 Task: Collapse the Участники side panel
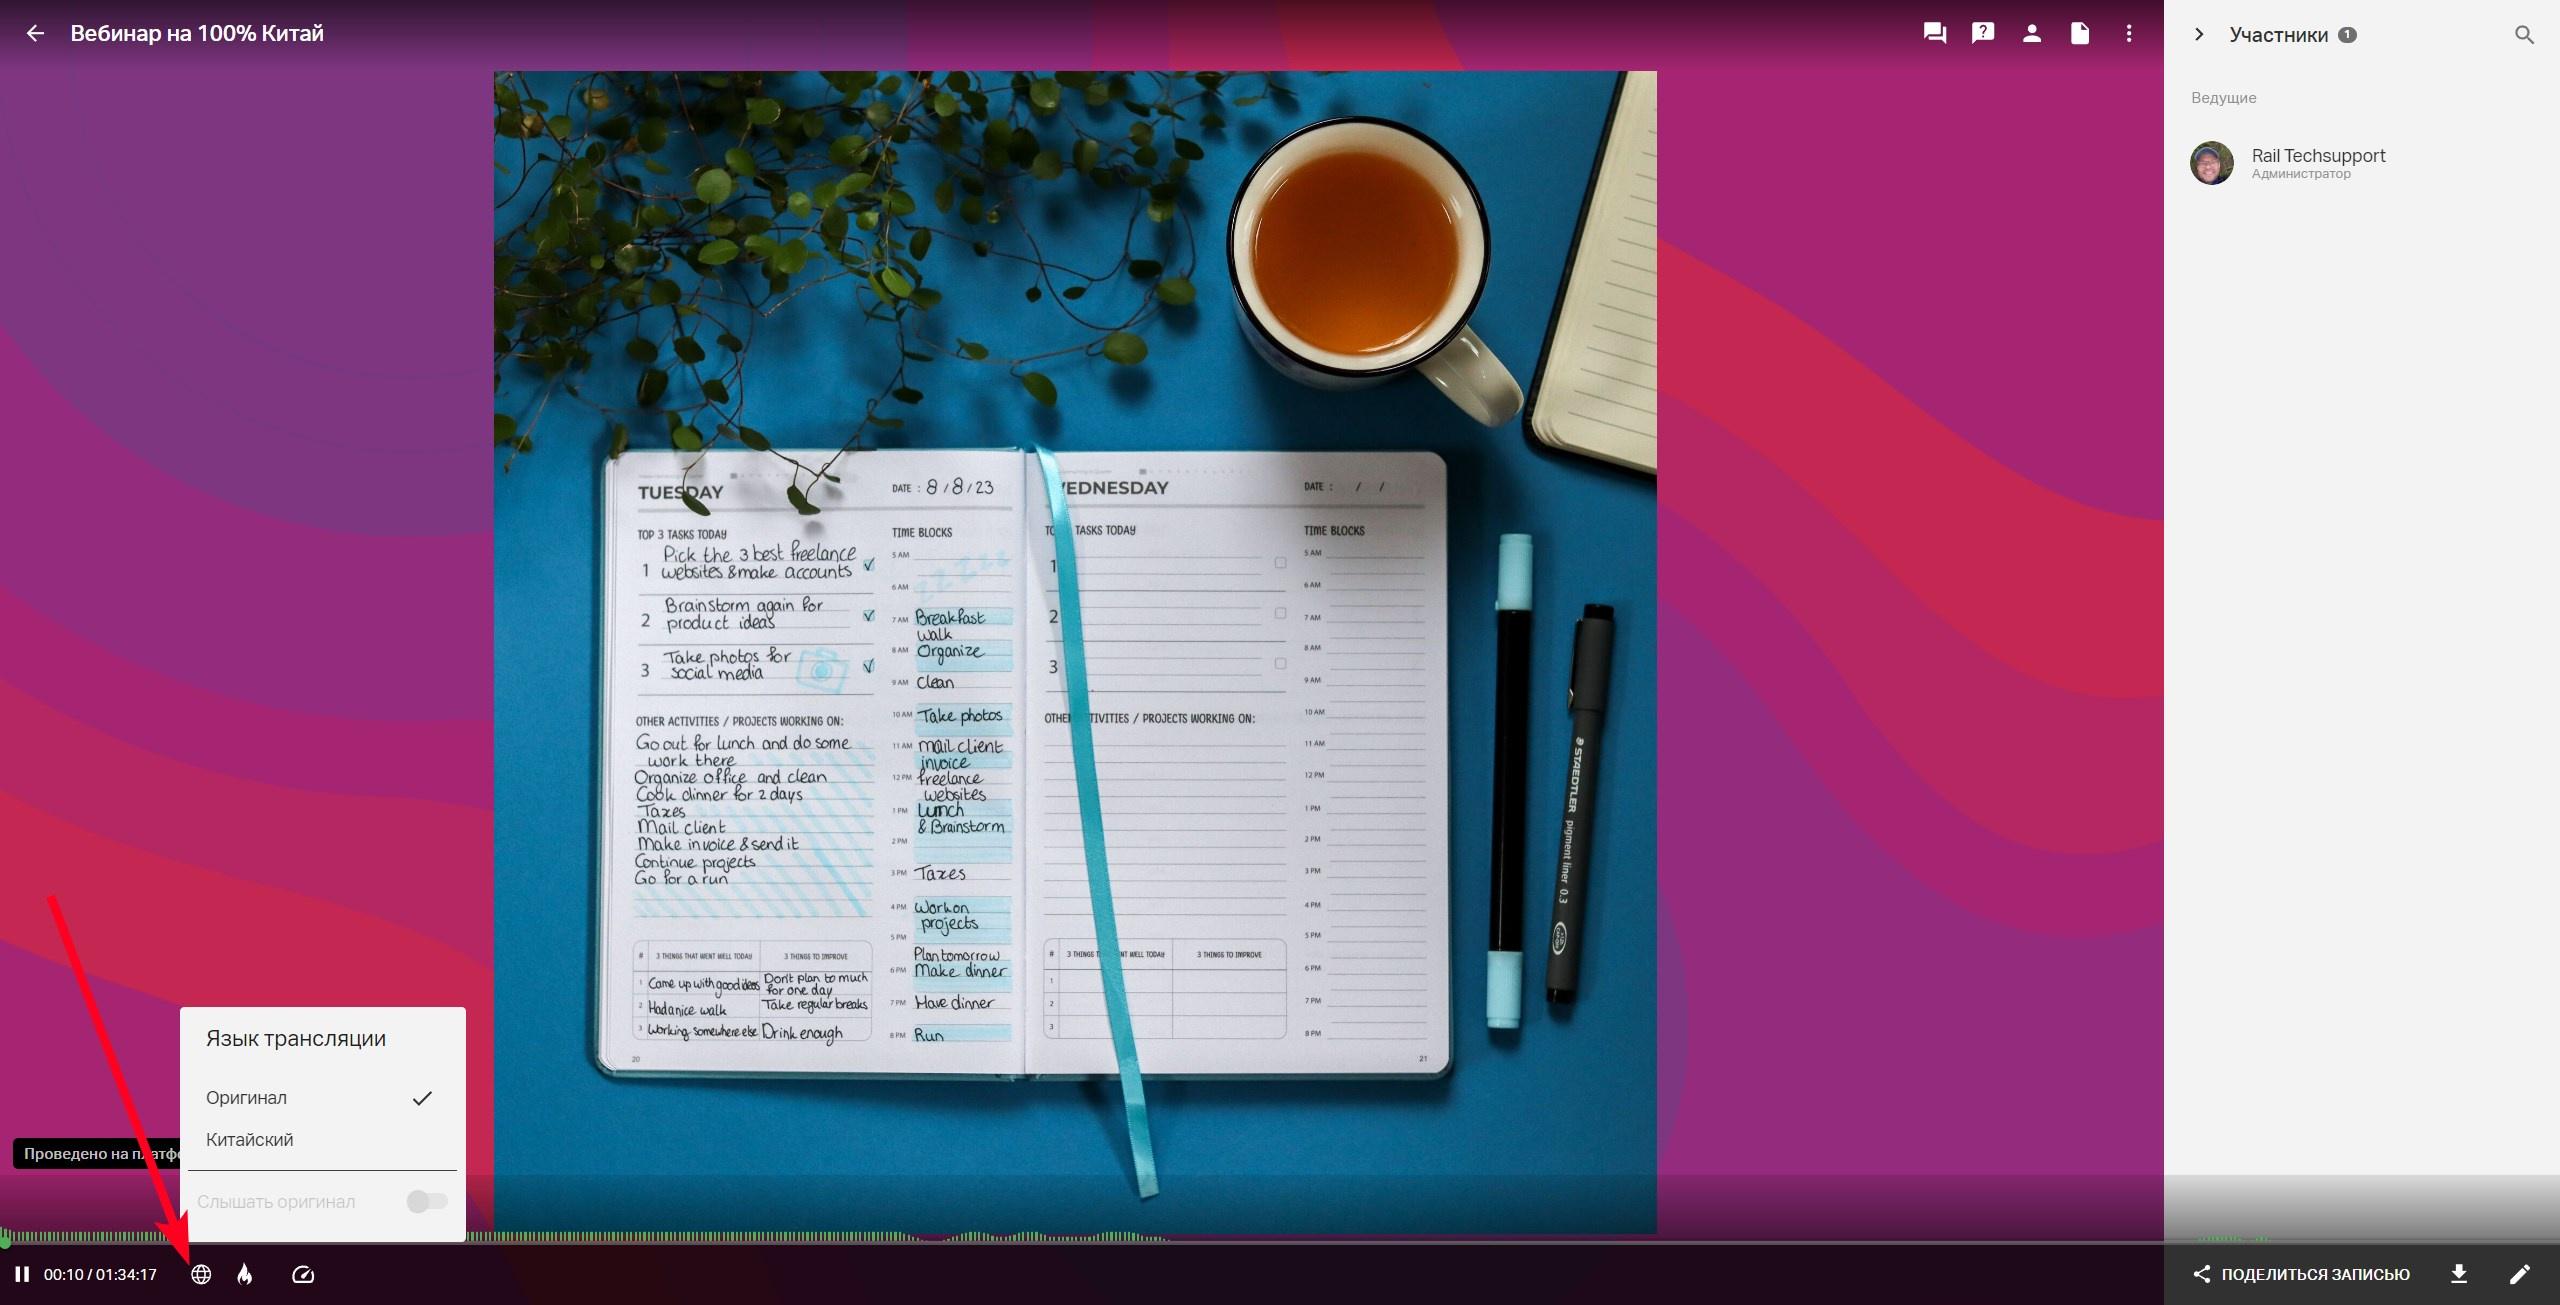(x=2198, y=34)
